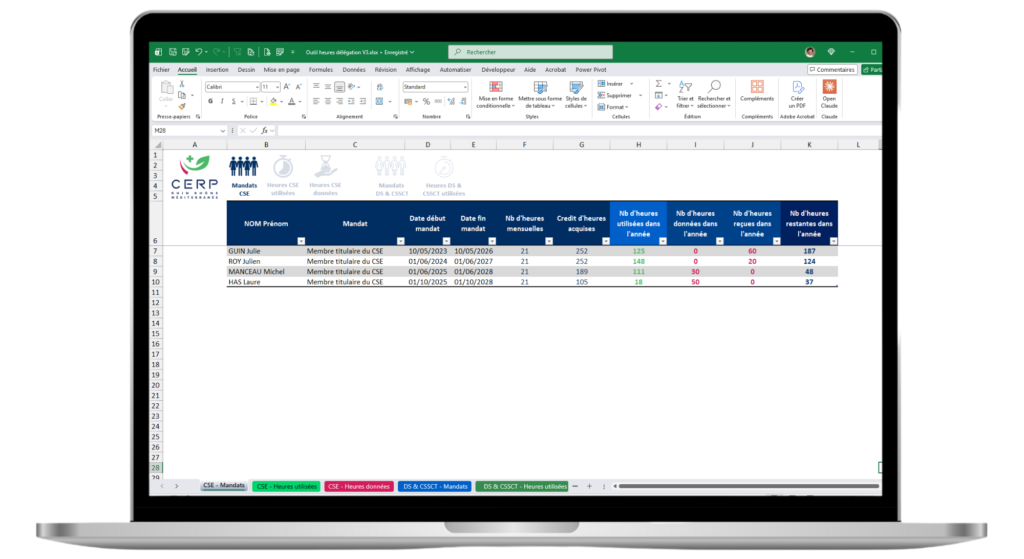Click the yellow fill color button
Screen dimensions: 1024x559
[272, 101]
